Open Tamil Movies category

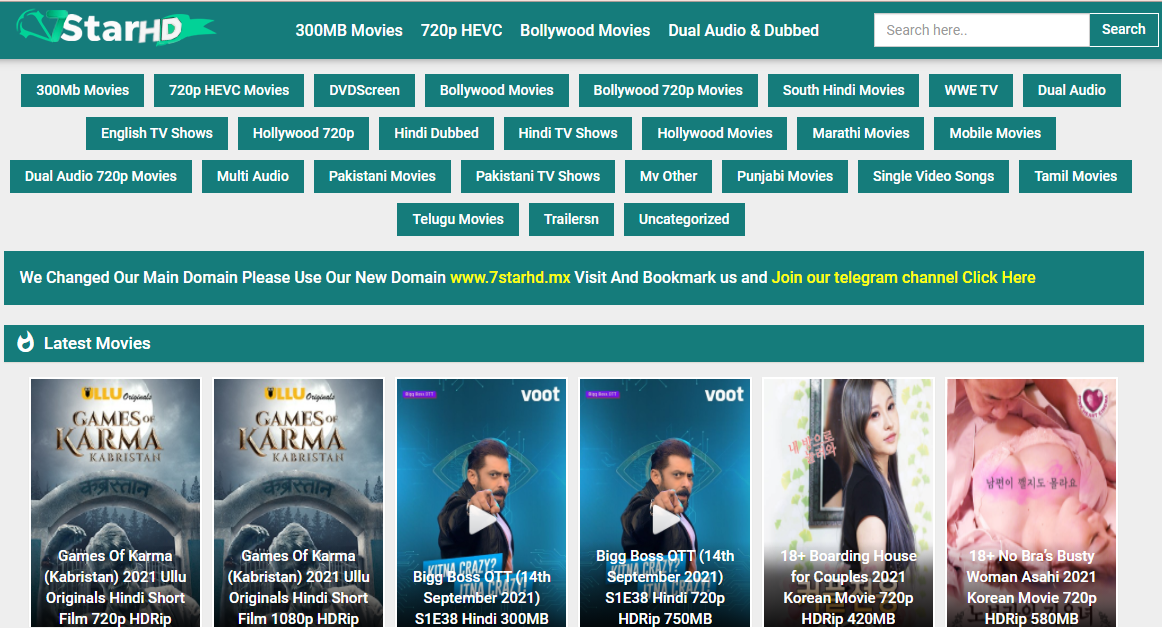point(1075,176)
